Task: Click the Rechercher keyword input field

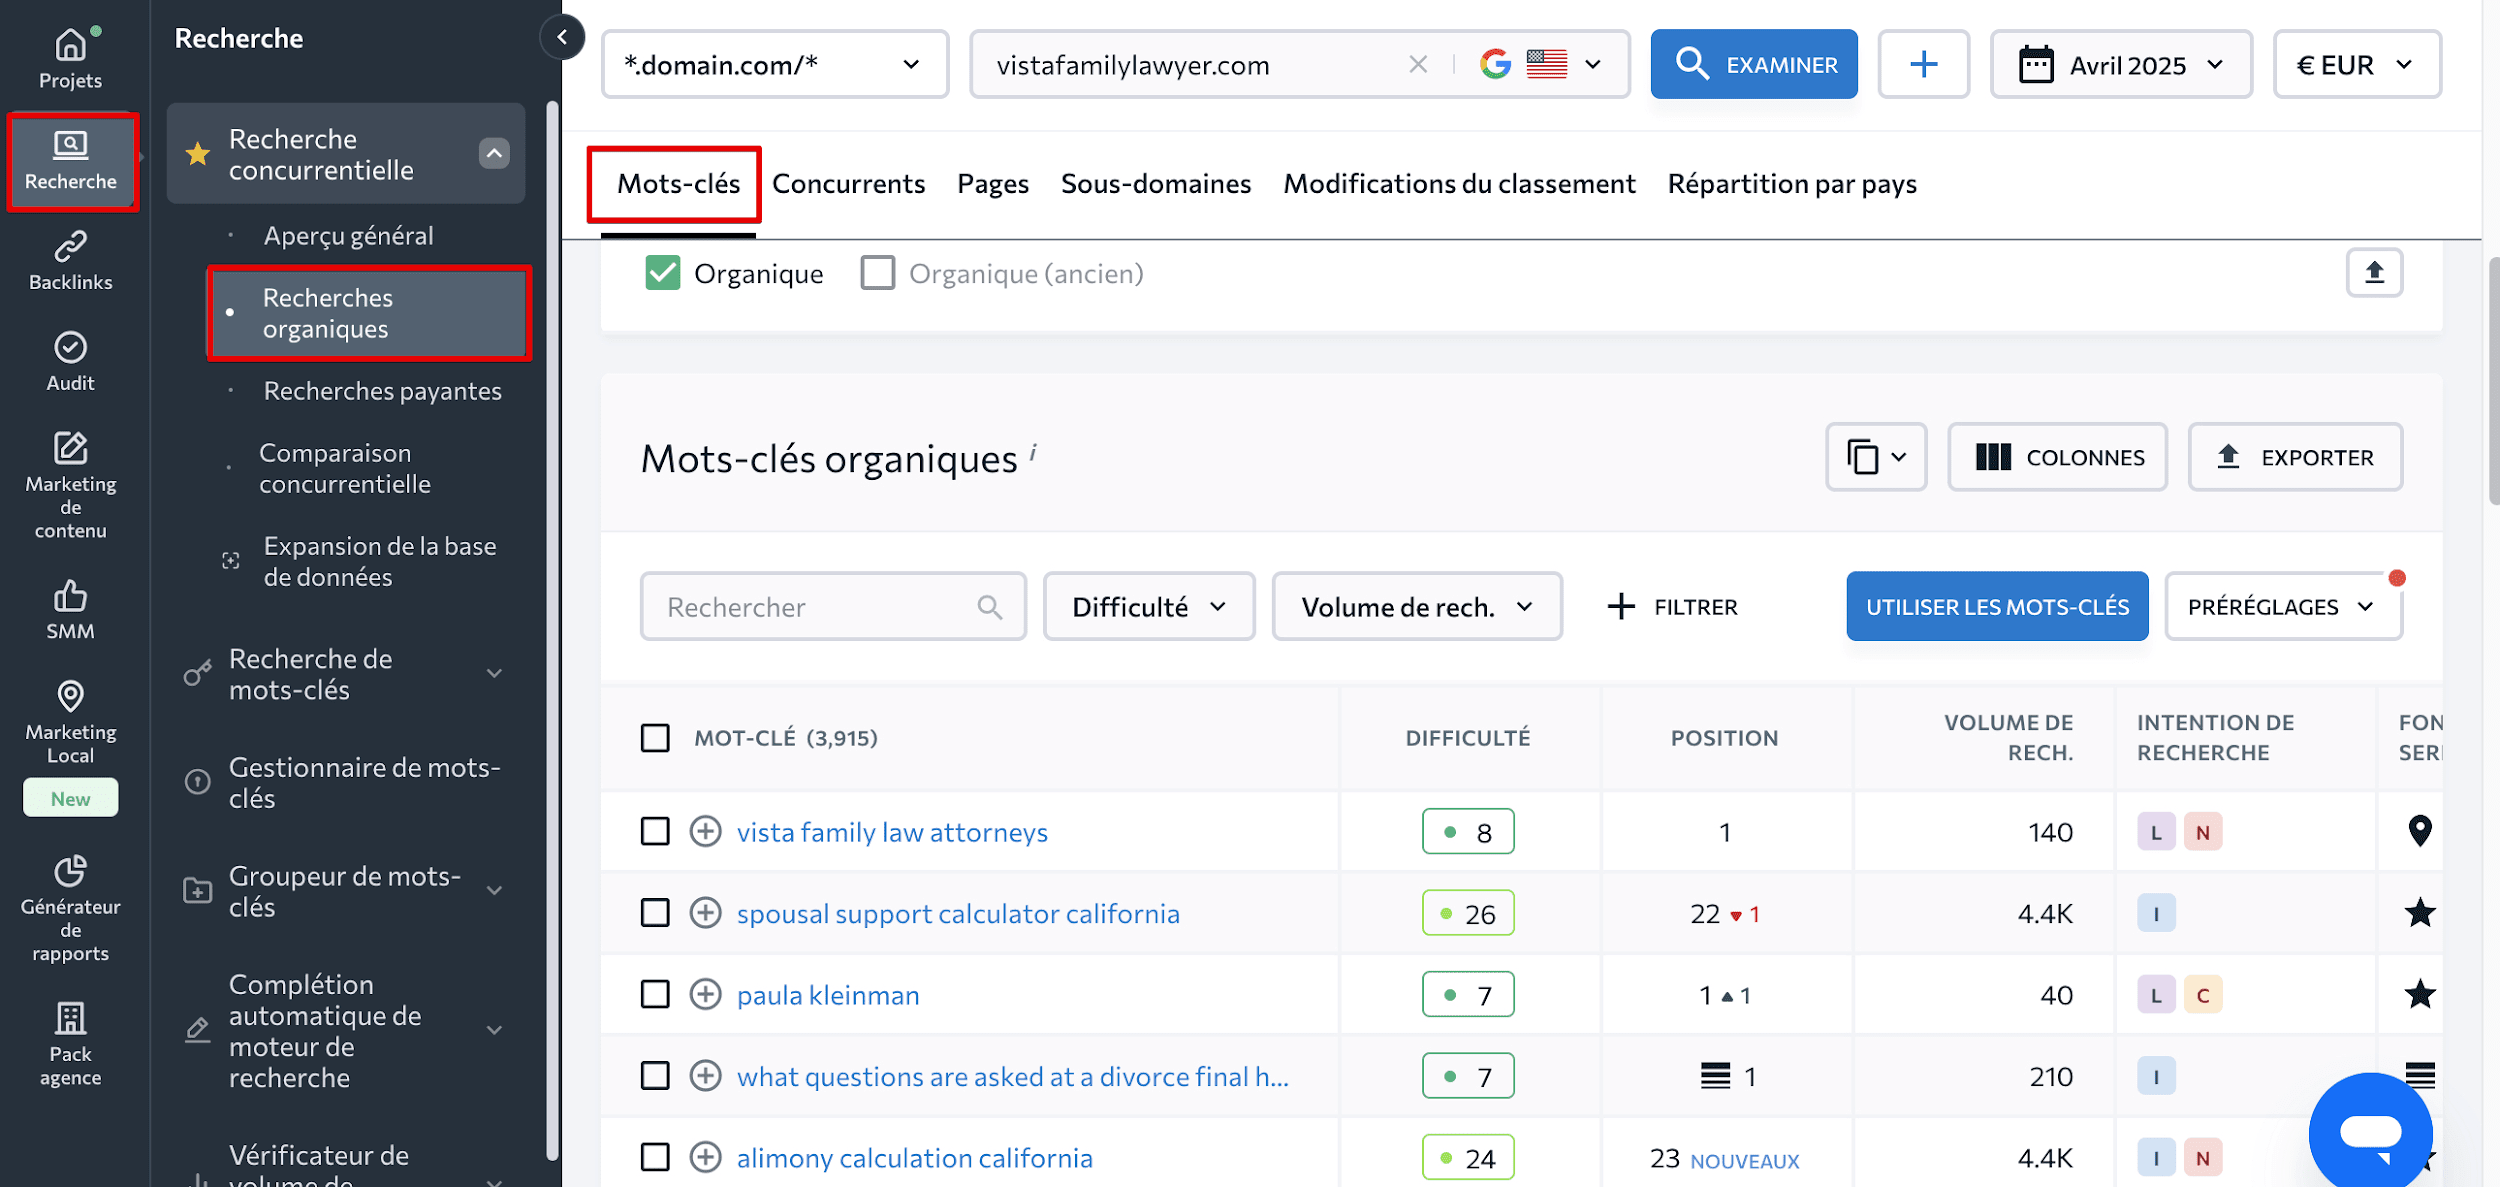Action: (833, 607)
